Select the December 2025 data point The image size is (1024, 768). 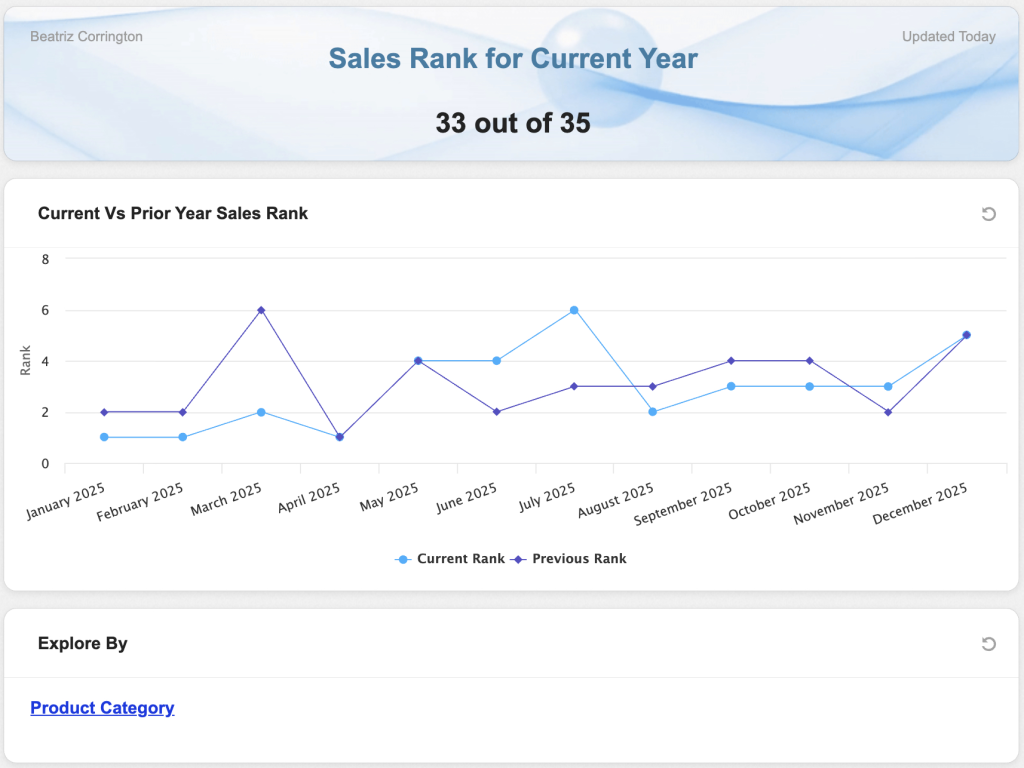pyautogui.click(x=966, y=335)
